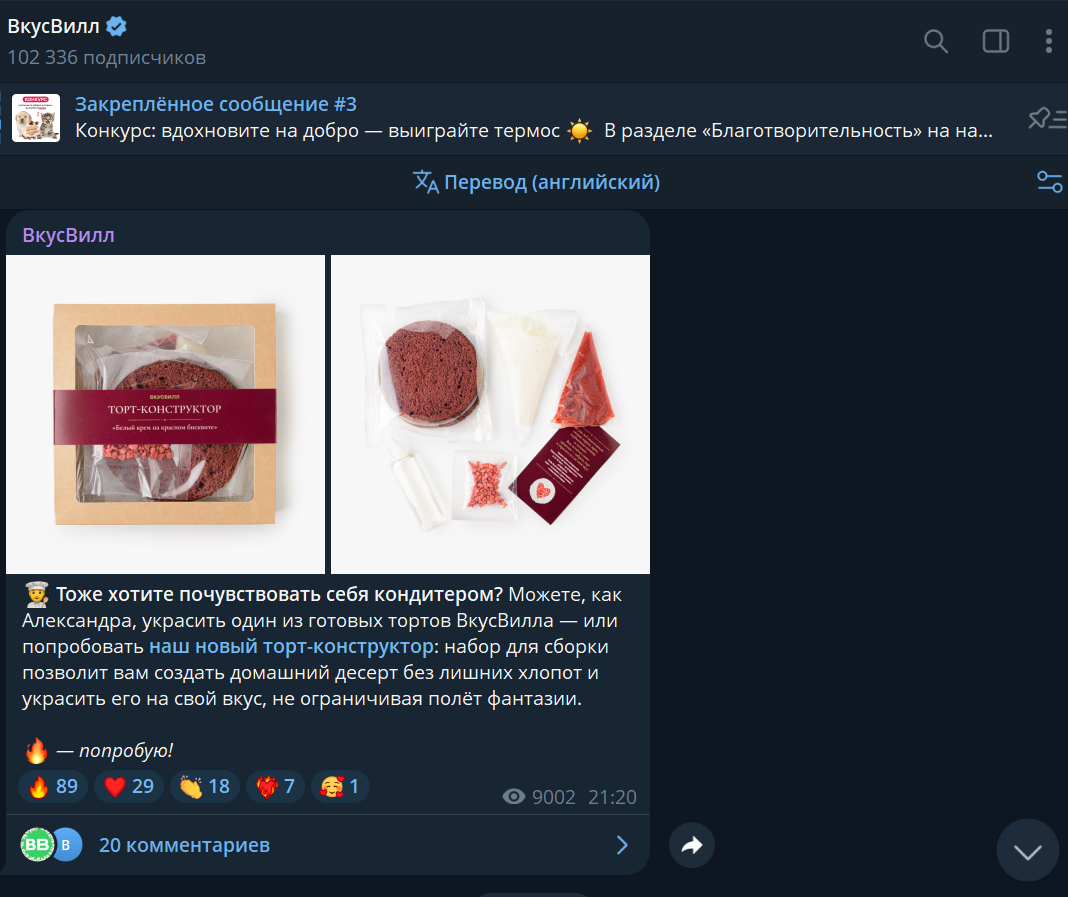
Task: Toggle the clapping hands reaction with 18
Action: (205, 787)
